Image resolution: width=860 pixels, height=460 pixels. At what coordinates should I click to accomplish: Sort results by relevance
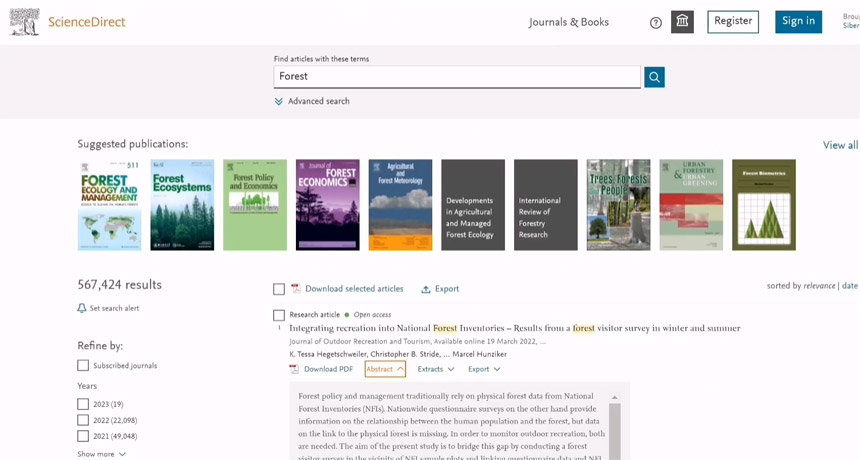pyautogui.click(x=819, y=286)
